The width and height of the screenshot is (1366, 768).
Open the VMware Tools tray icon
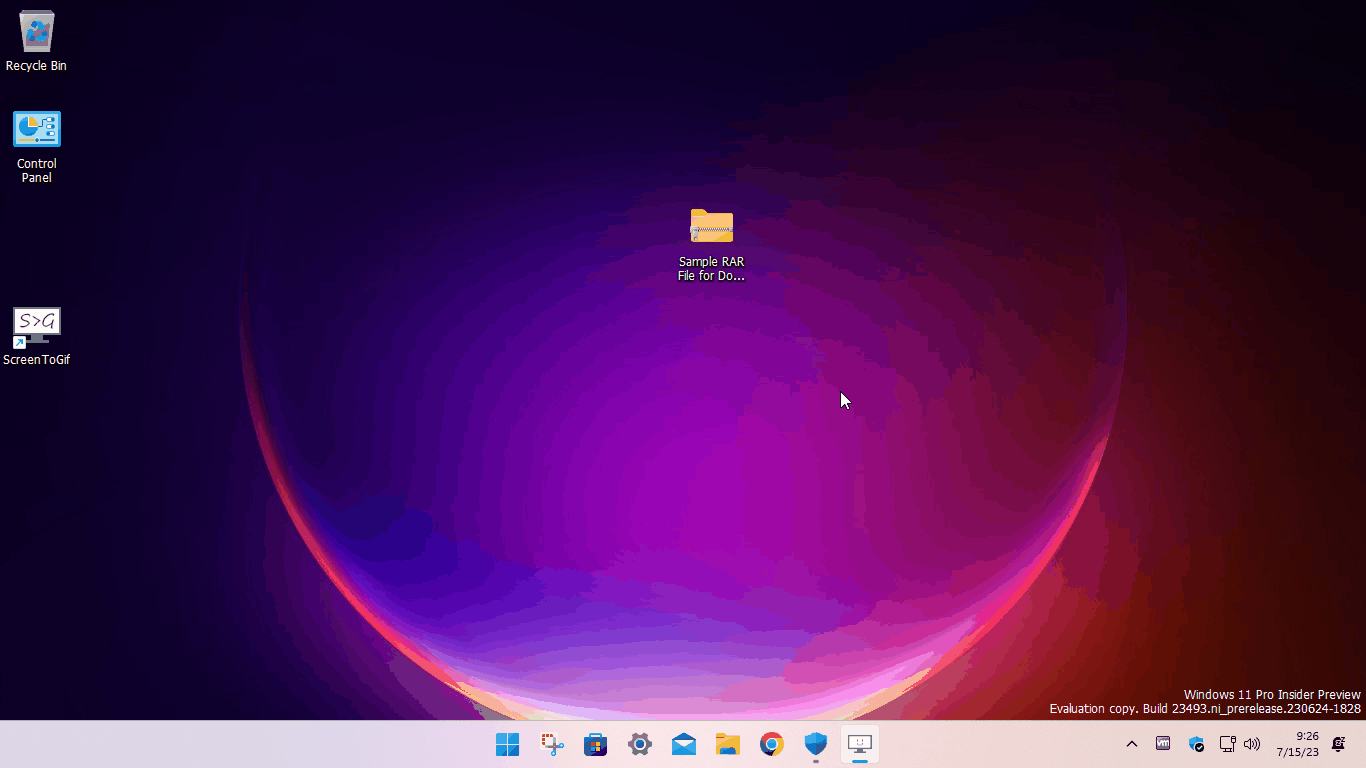click(1163, 744)
